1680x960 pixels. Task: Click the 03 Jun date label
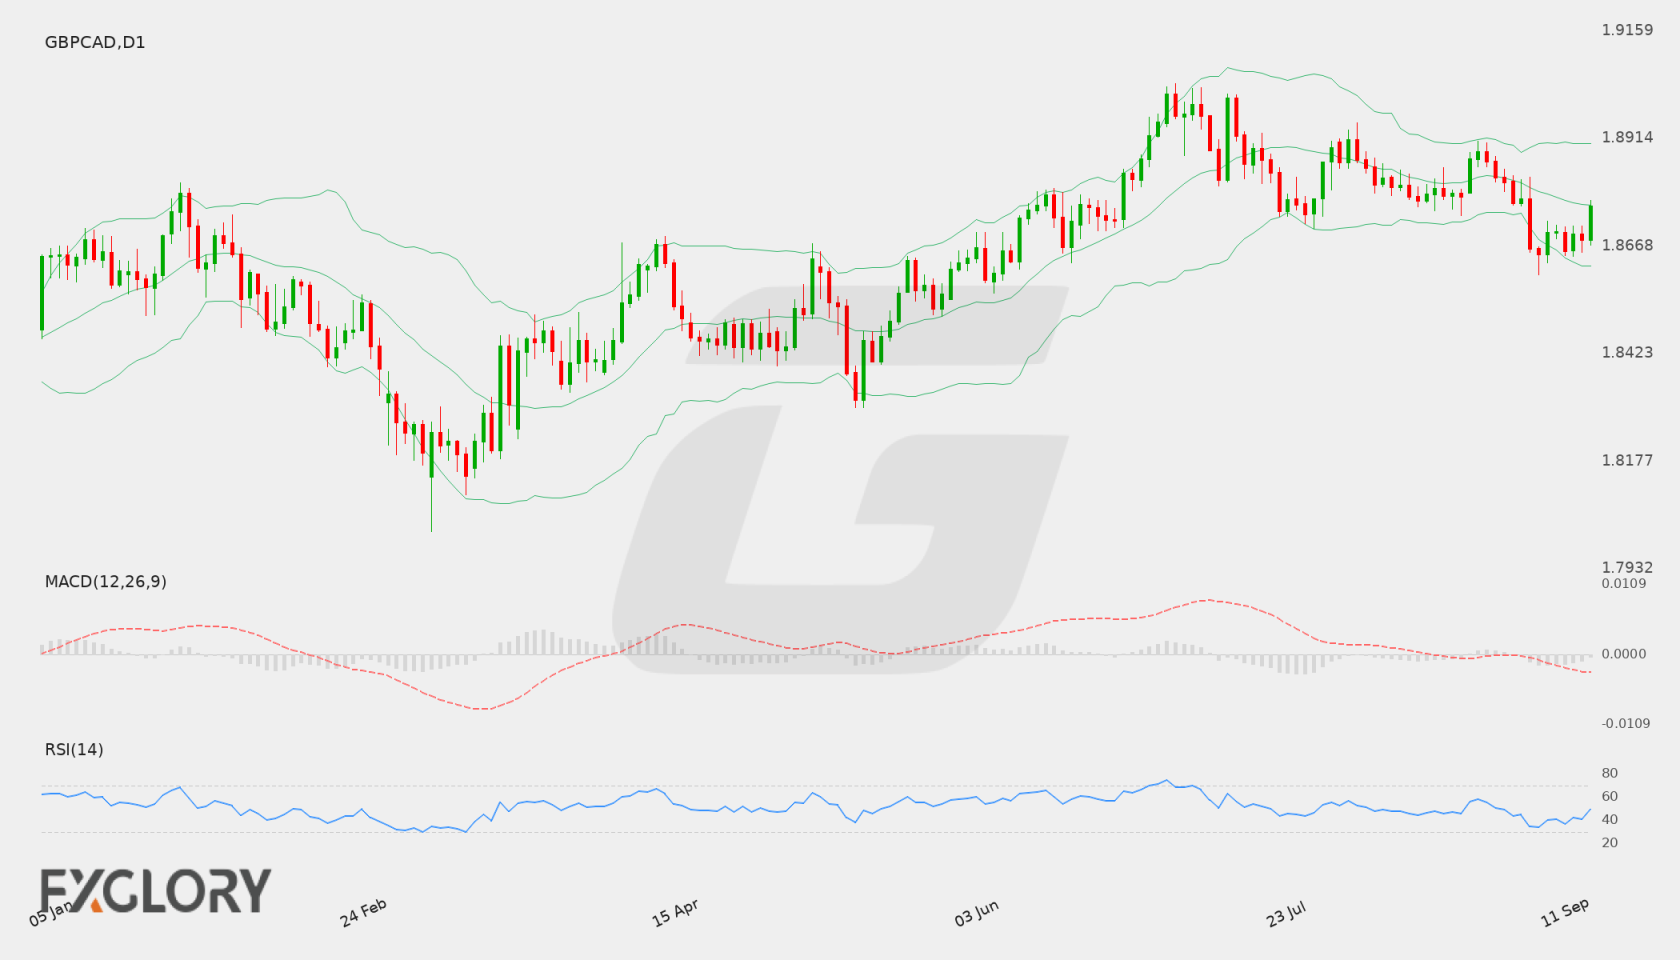[x=976, y=913]
